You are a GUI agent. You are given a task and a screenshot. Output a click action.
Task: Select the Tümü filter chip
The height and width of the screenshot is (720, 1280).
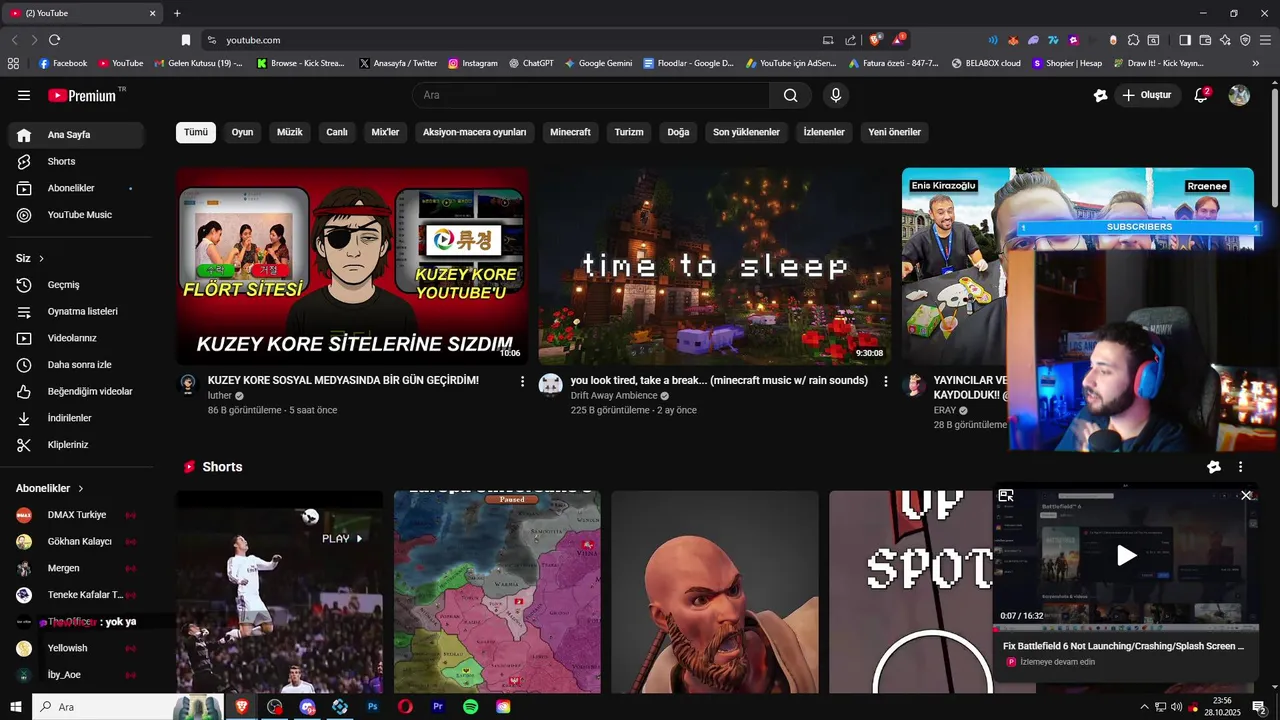coord(196,132)
